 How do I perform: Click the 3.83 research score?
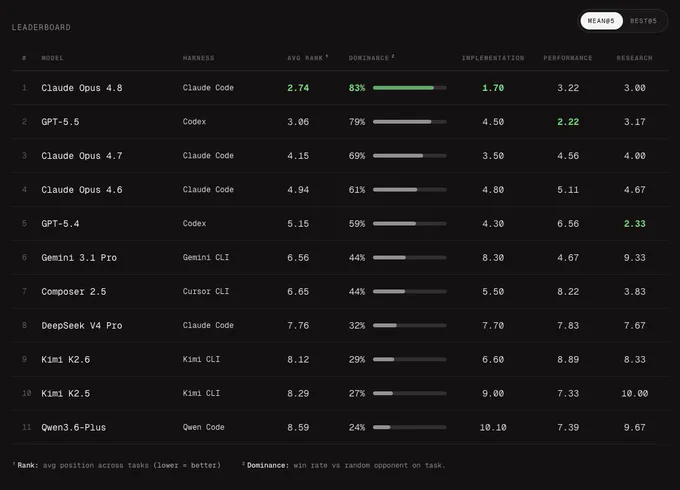[634, 291]
